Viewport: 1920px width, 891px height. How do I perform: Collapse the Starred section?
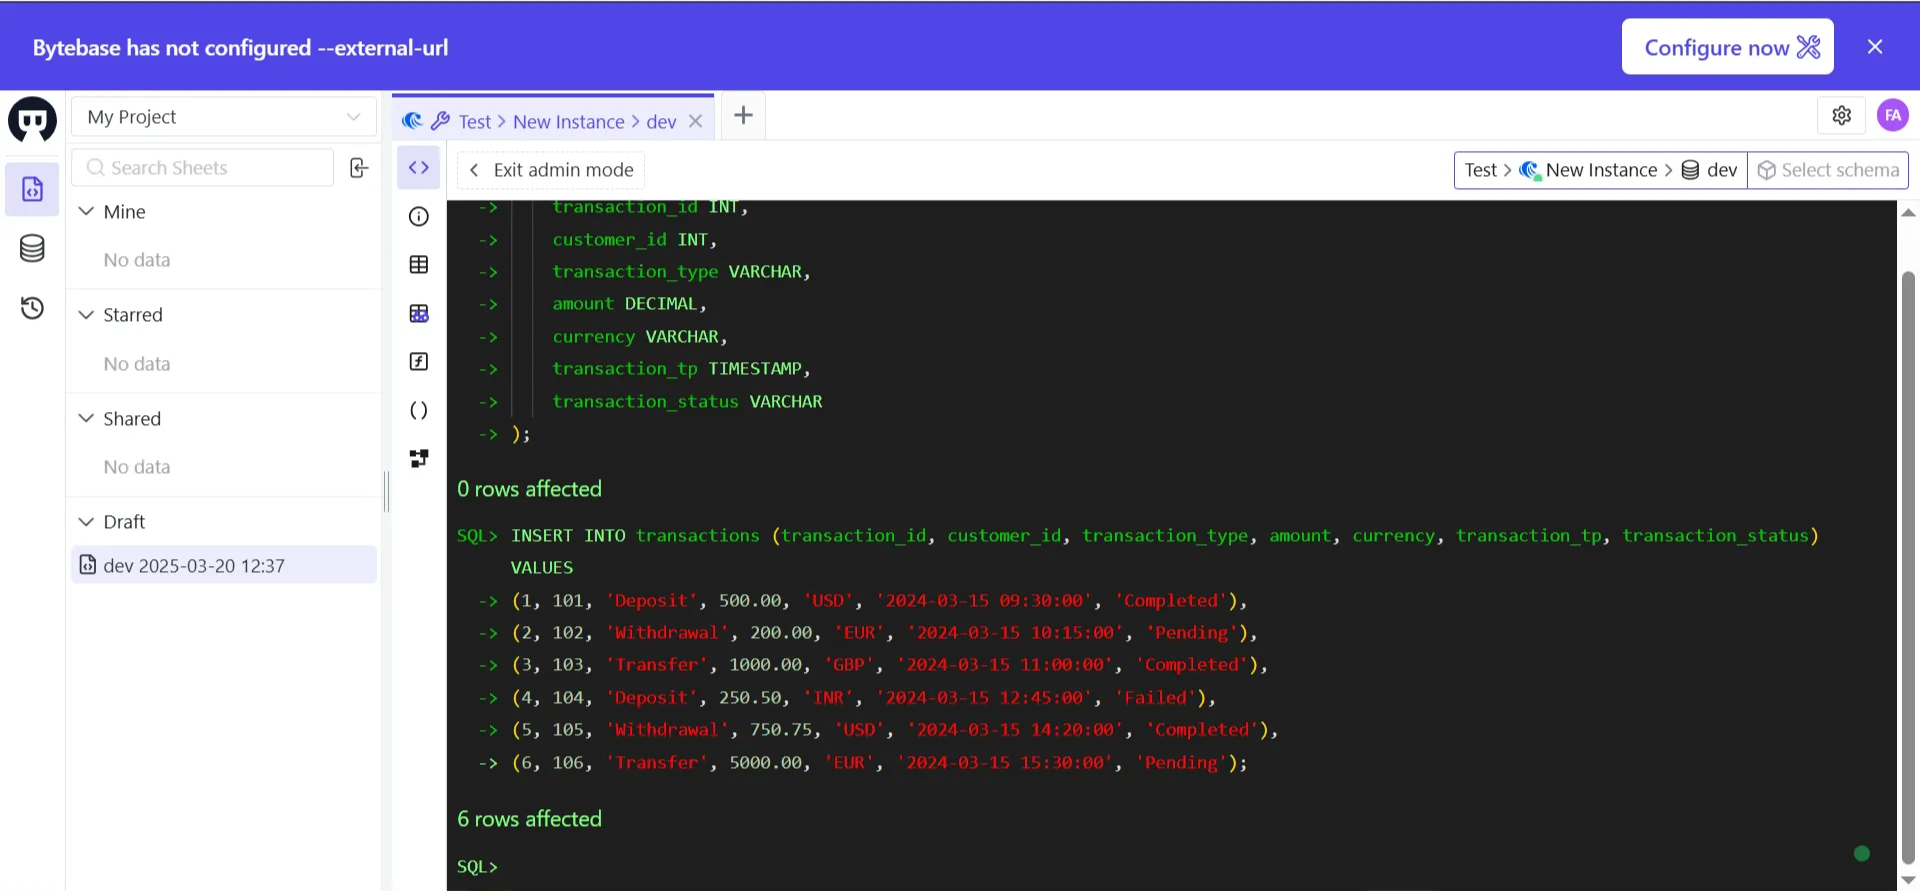87,315
